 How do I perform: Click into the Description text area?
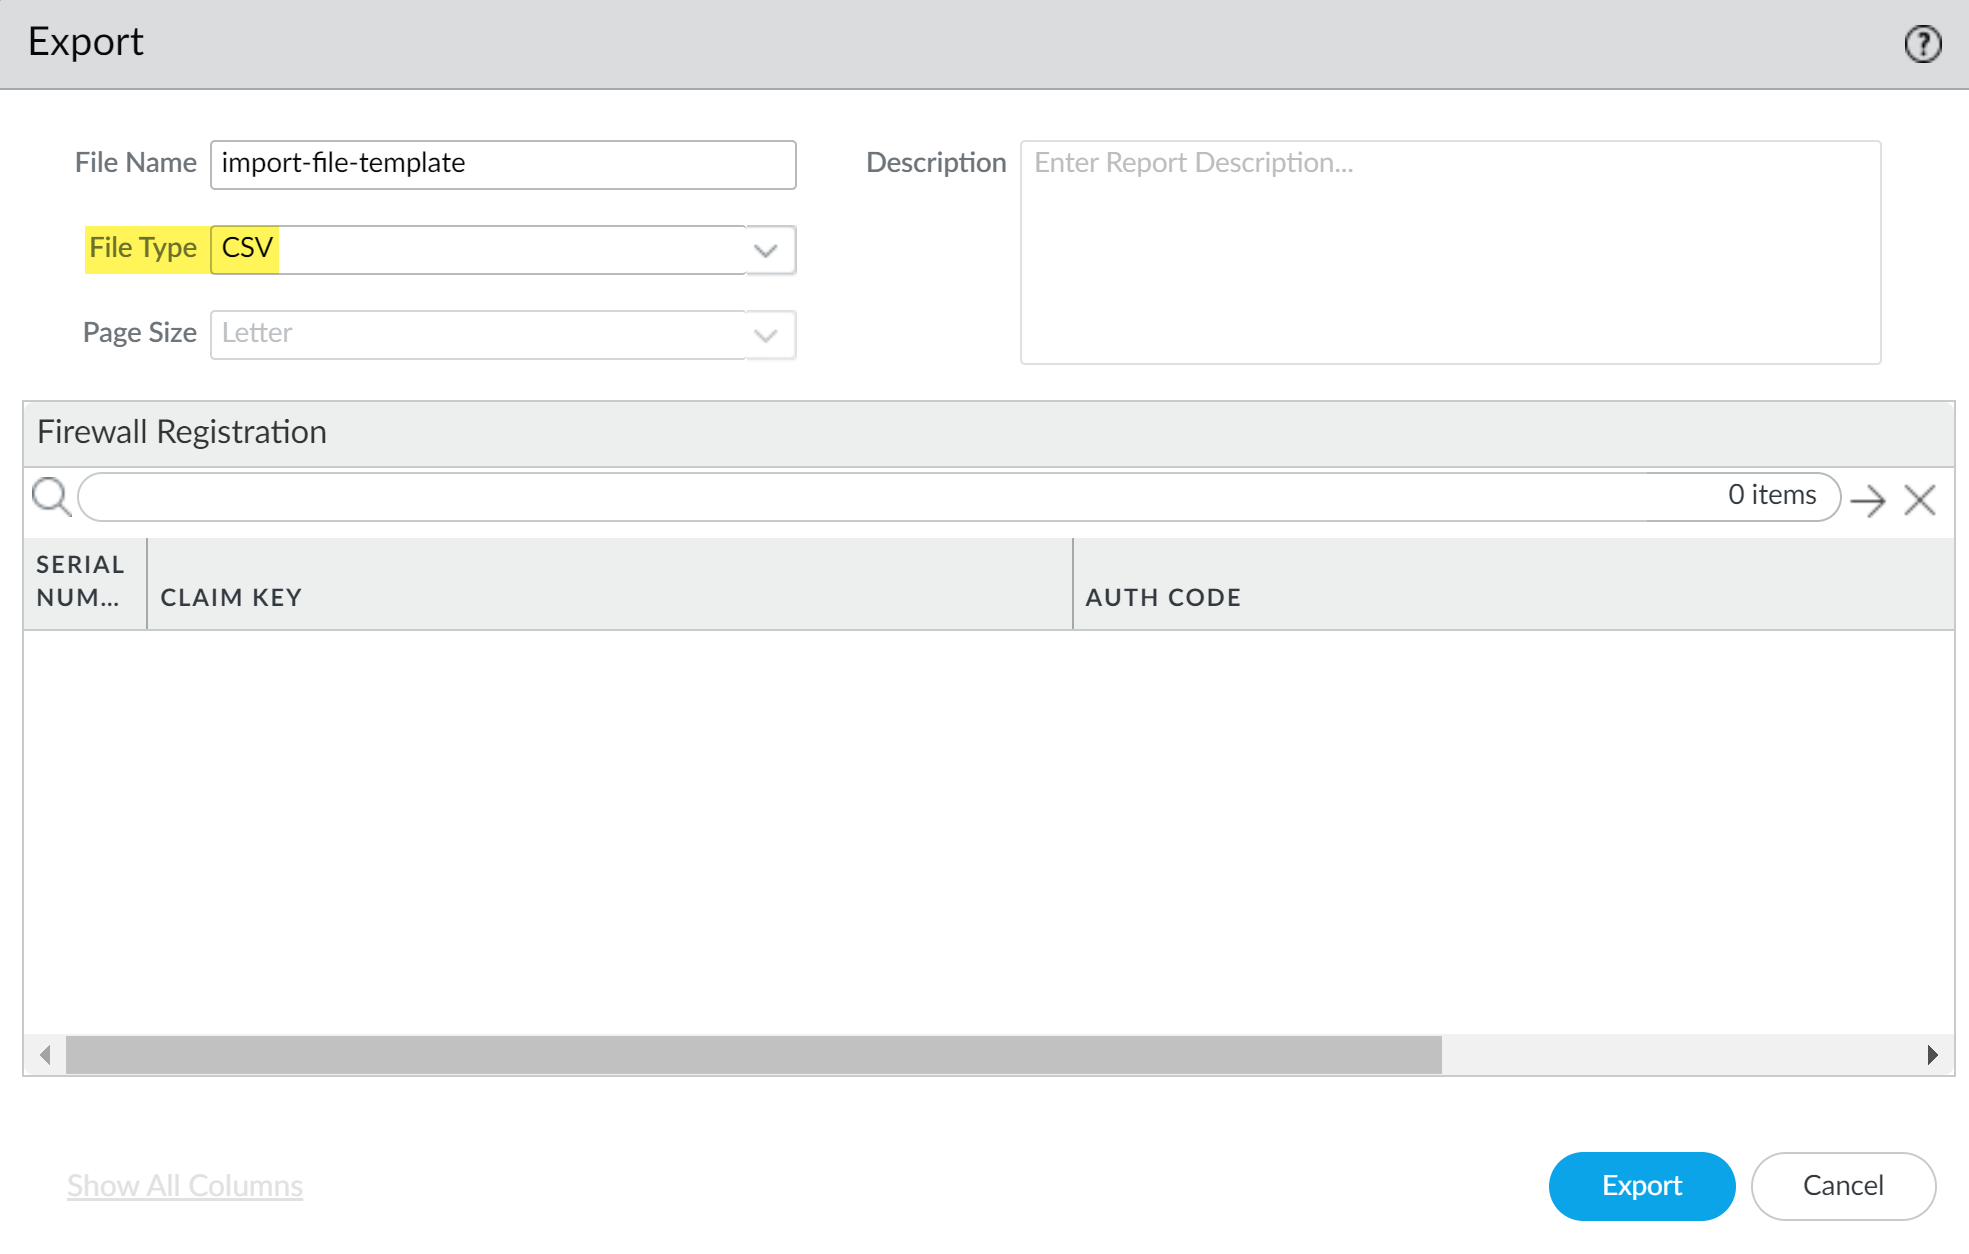pos(1449,252)
